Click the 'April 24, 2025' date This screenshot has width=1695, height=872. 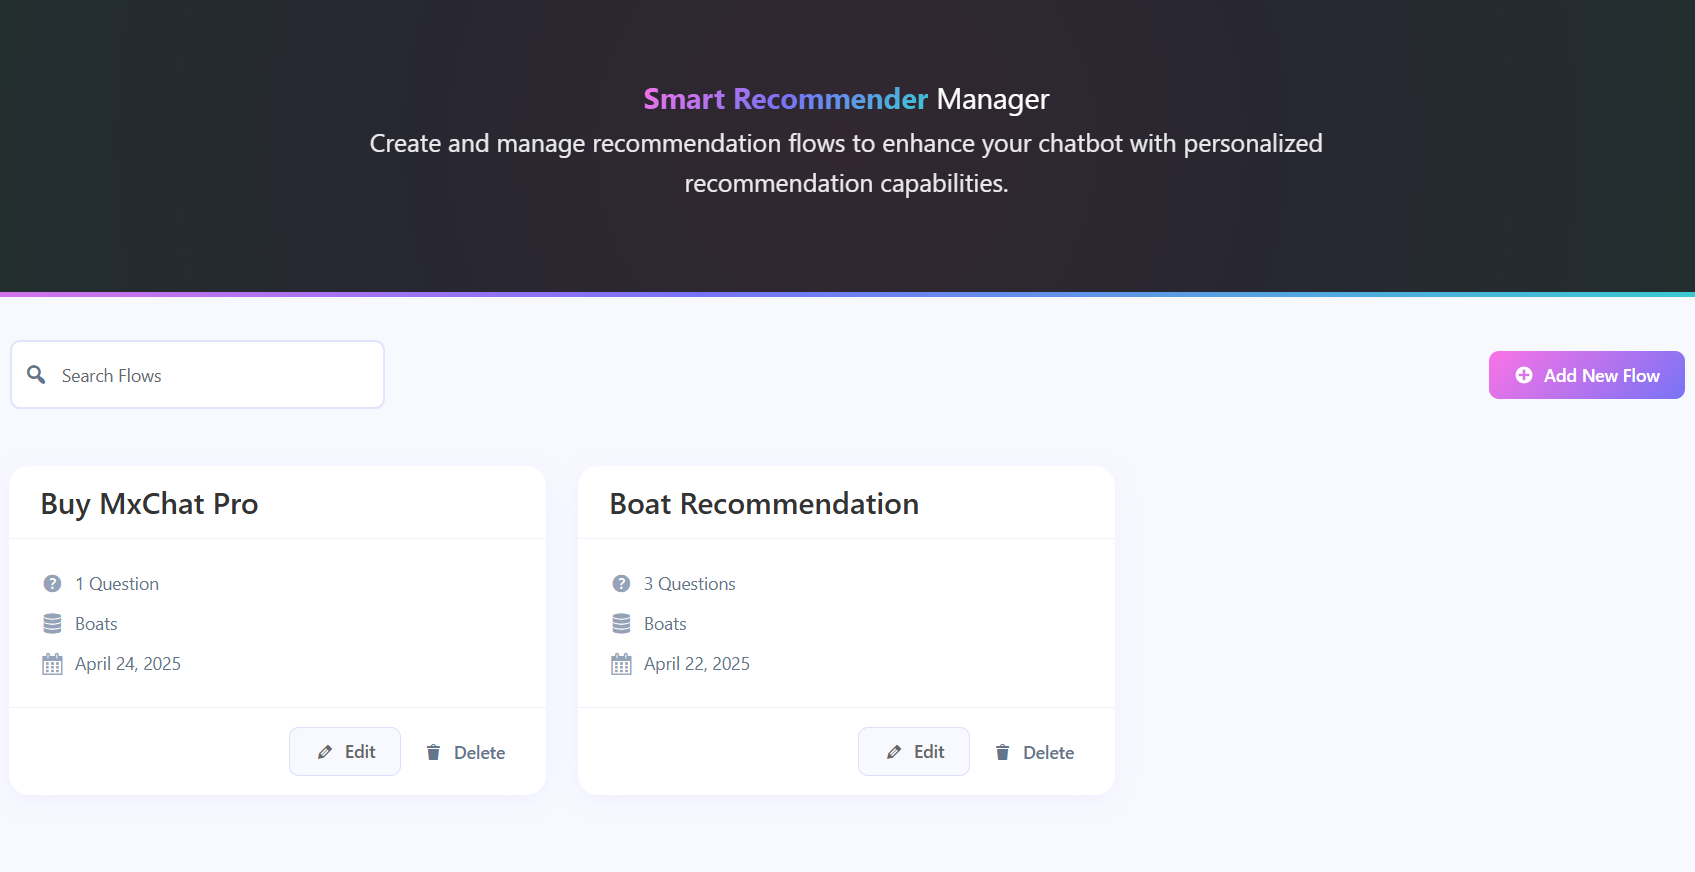[128, 664]
